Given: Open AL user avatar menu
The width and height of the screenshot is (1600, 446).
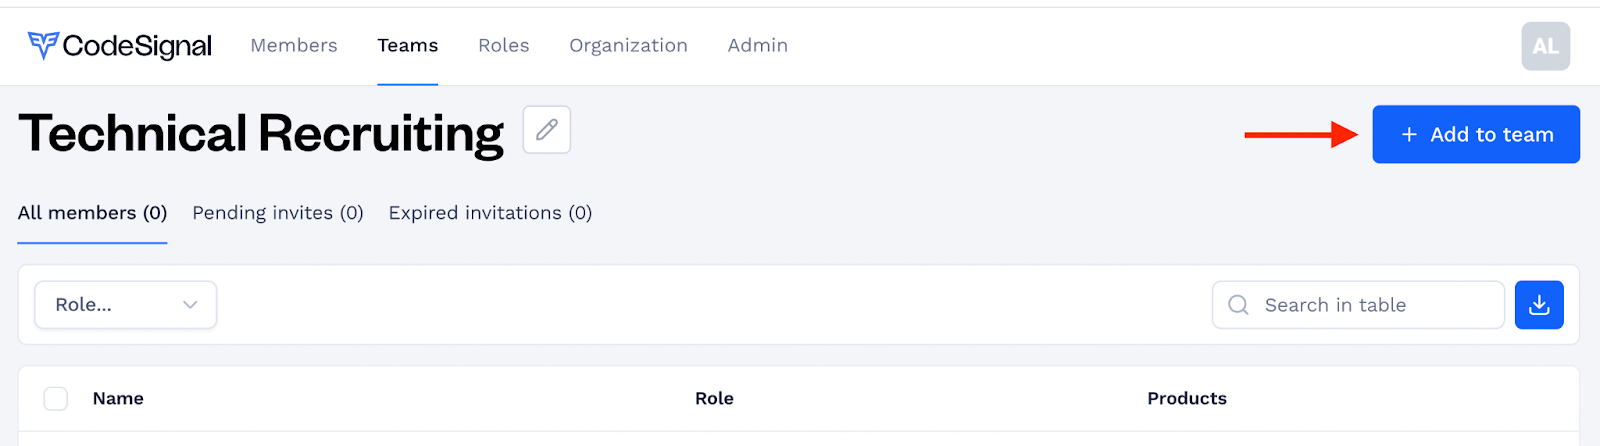Looking at the screenshot, I should pos(1545,46).
